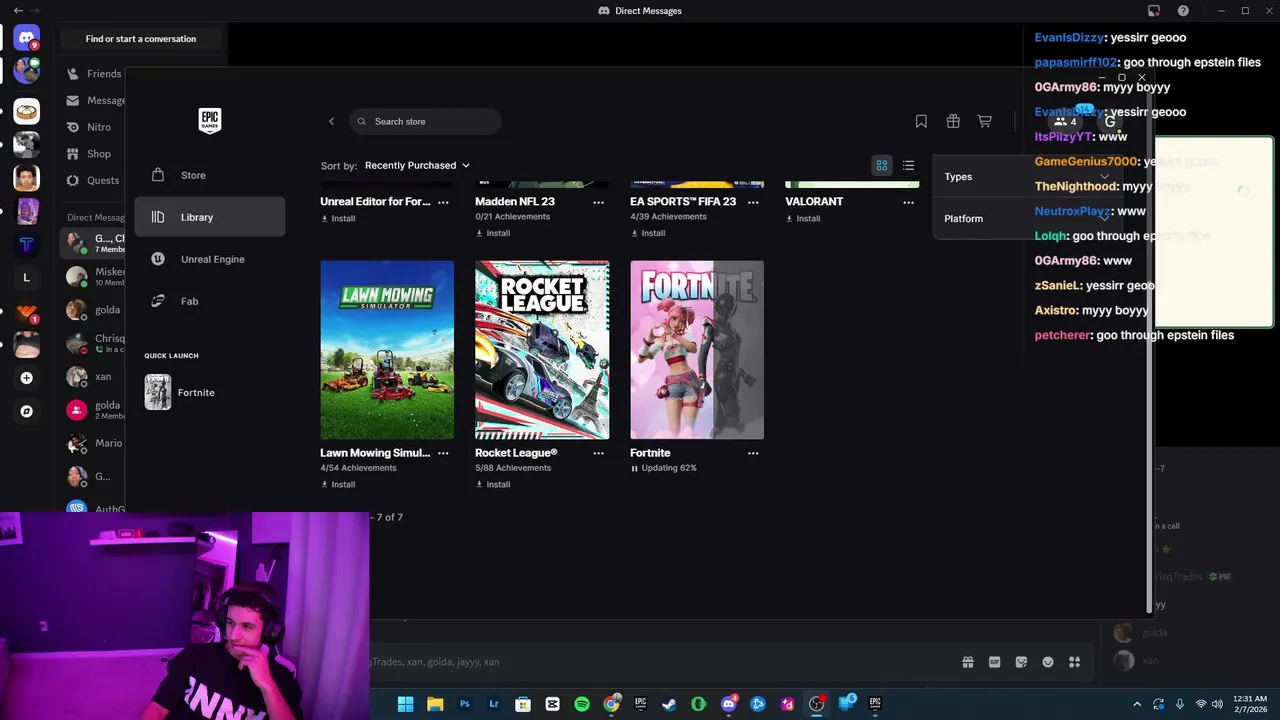Click the Epic Games logo at top

click(x=209, y=121)
